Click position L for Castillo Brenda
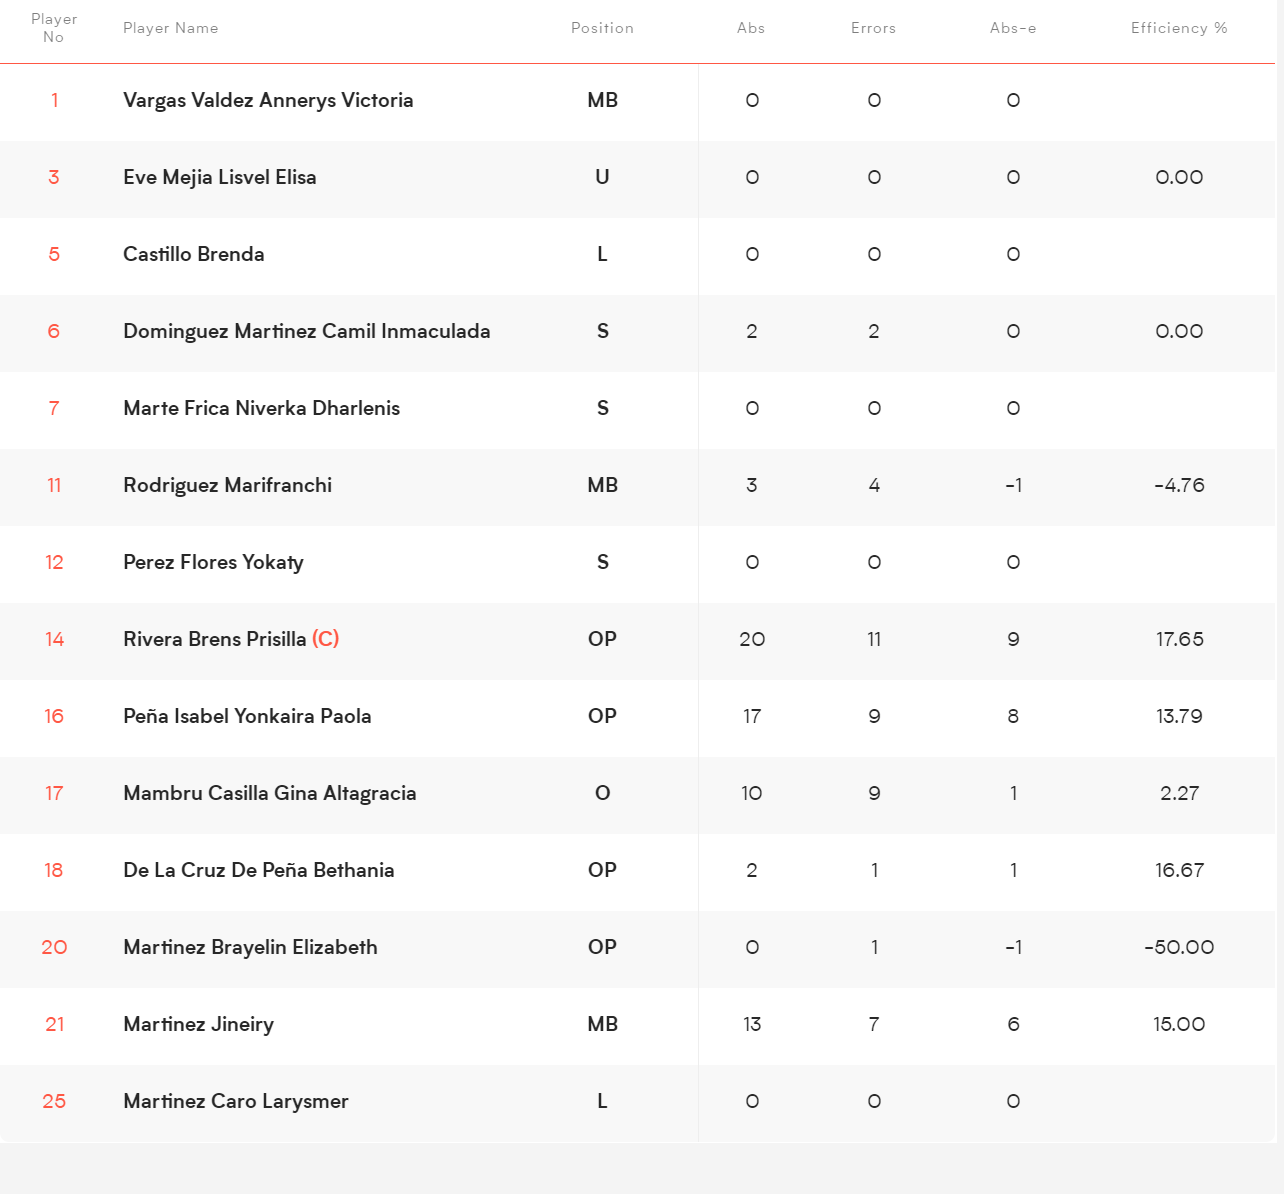Image resolution: width=1284 pixels, height=1194 pixels. [x=602, y=254]
